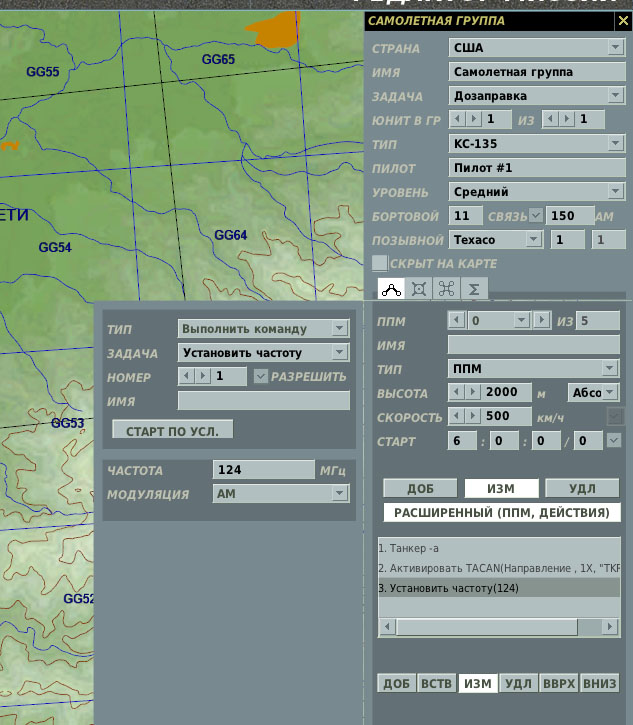Viewport: 633px width, 725px height.
Task: Decrease action Номер value
Action: click(x=186, y=376)
